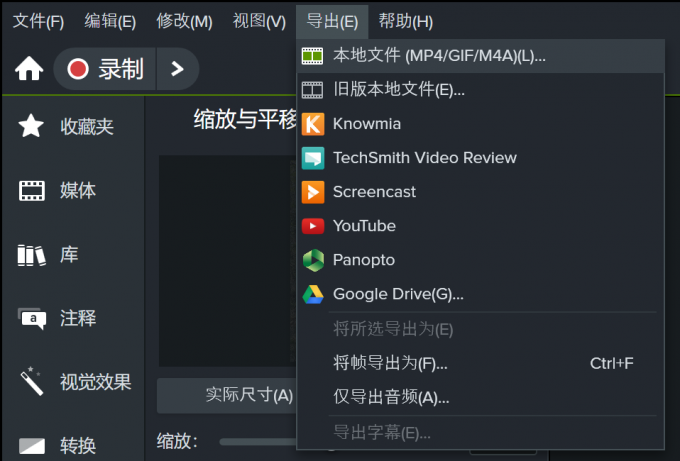Open the 收藏夹 favorites star icon

pos(32,126)
